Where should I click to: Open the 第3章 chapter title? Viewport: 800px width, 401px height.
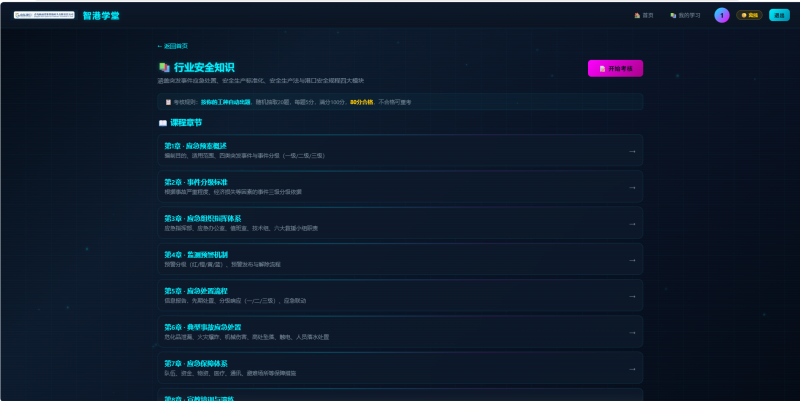[203, 218]
